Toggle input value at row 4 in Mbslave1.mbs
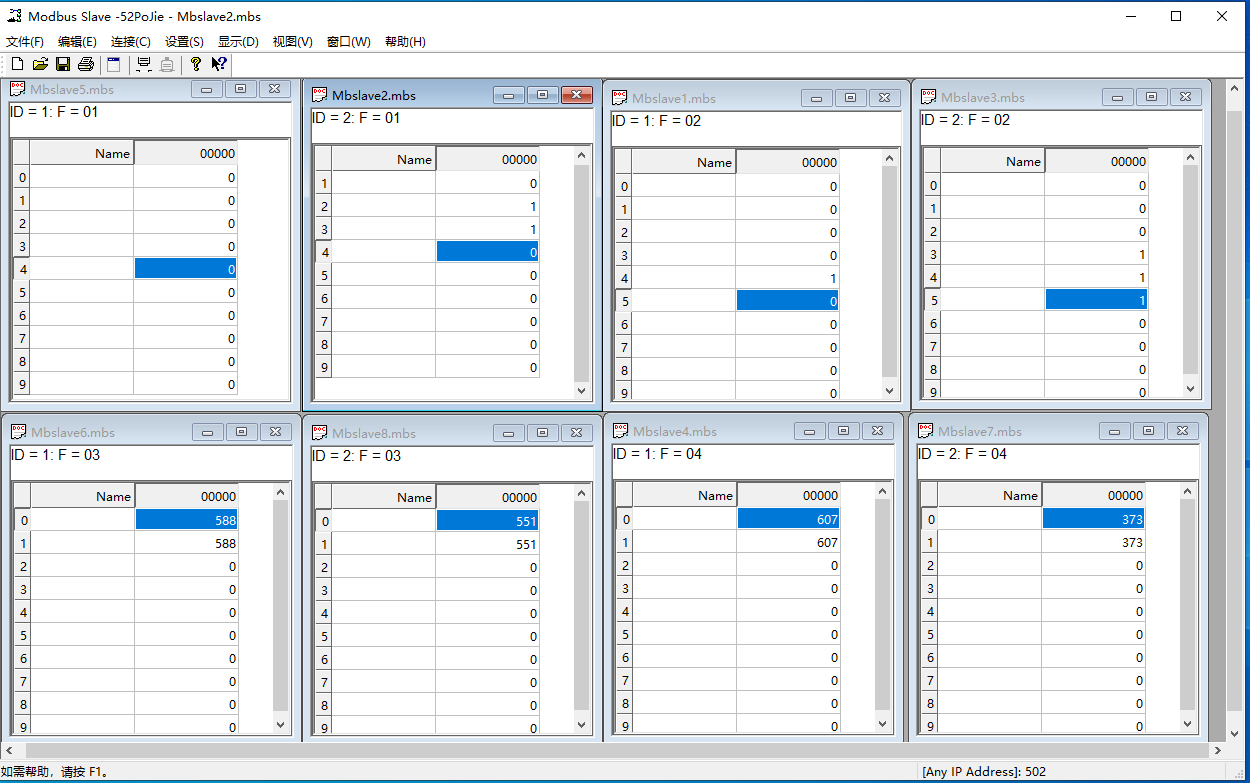Viewport: 1250px width, 783px height. (786, 279)
